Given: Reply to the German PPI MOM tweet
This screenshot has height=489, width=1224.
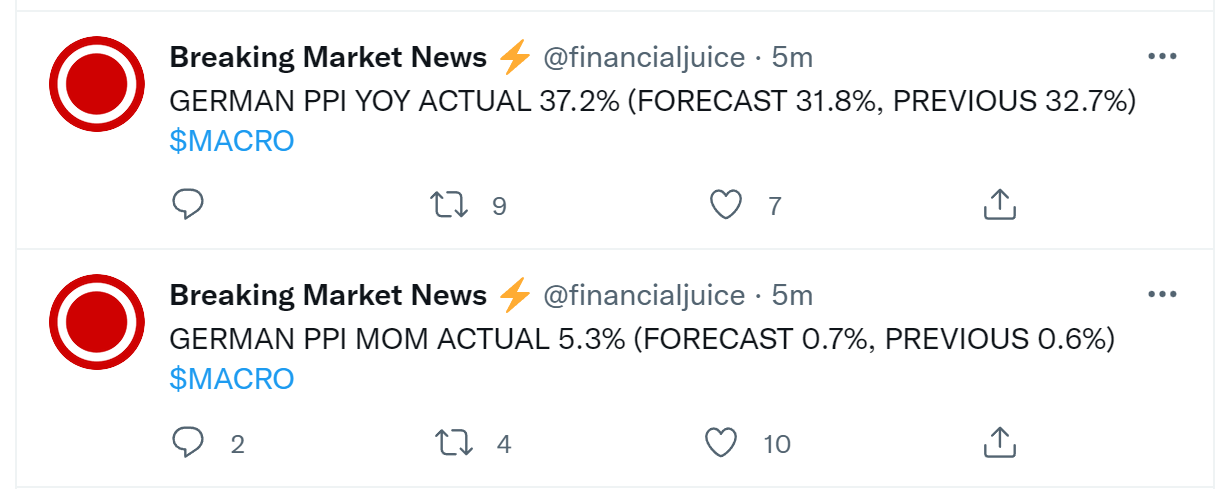Looking at the screenshot, I should (188, 442).
